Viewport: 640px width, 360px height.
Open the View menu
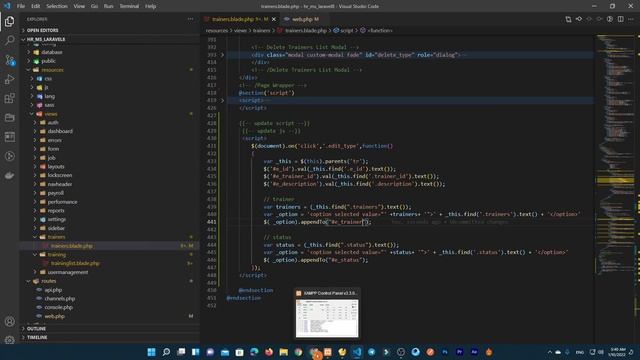(79, 6)
